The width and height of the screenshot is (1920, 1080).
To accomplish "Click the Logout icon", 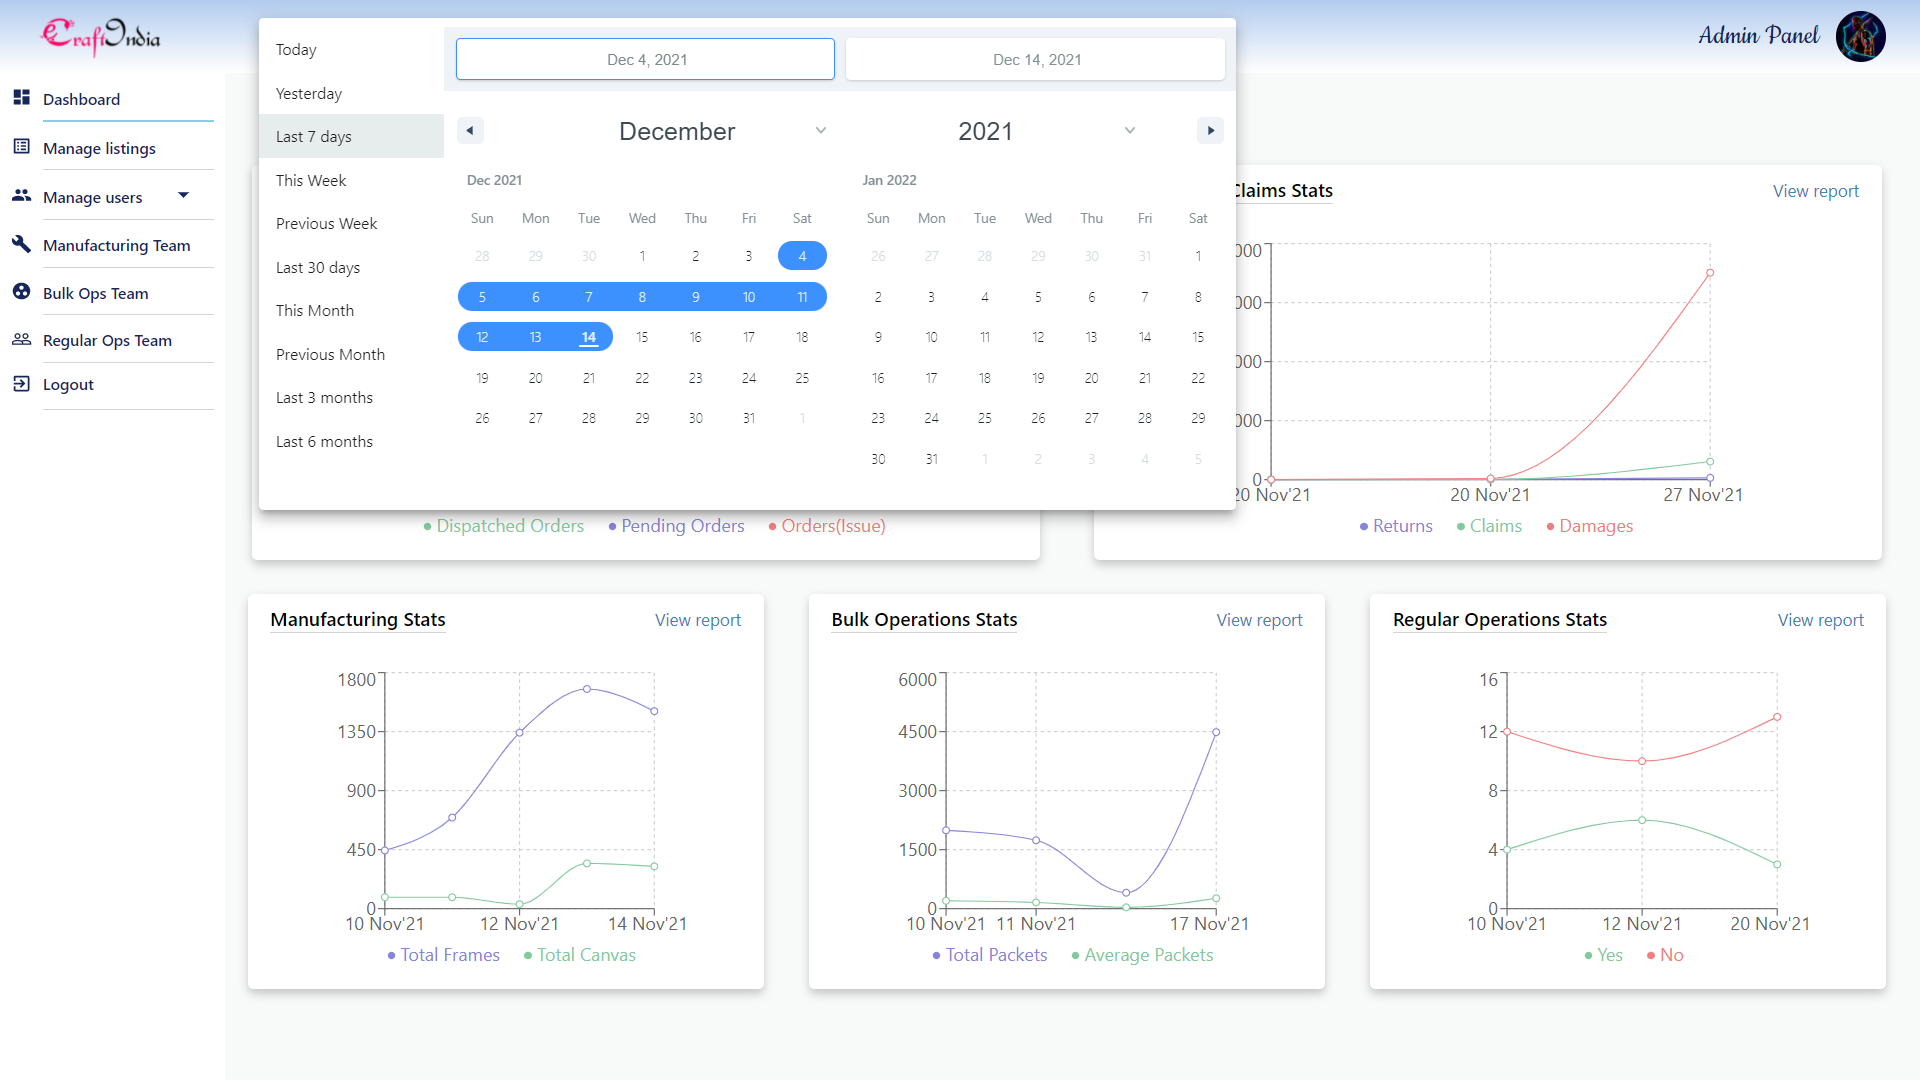I will click(22, 383).
